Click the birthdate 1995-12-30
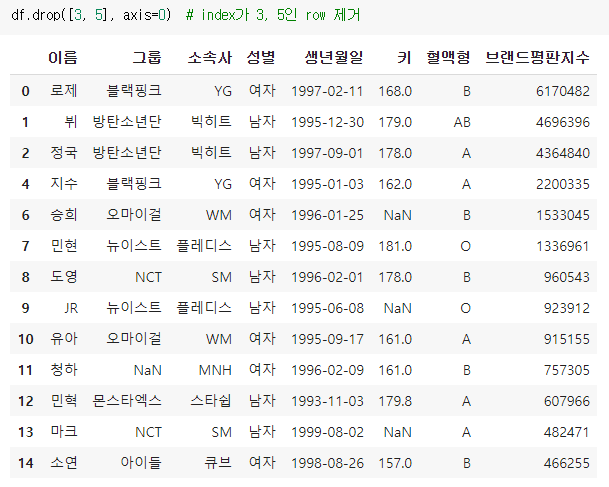Image resolution: width=609 pixels, height=487 pixels. tap(327, 122)
